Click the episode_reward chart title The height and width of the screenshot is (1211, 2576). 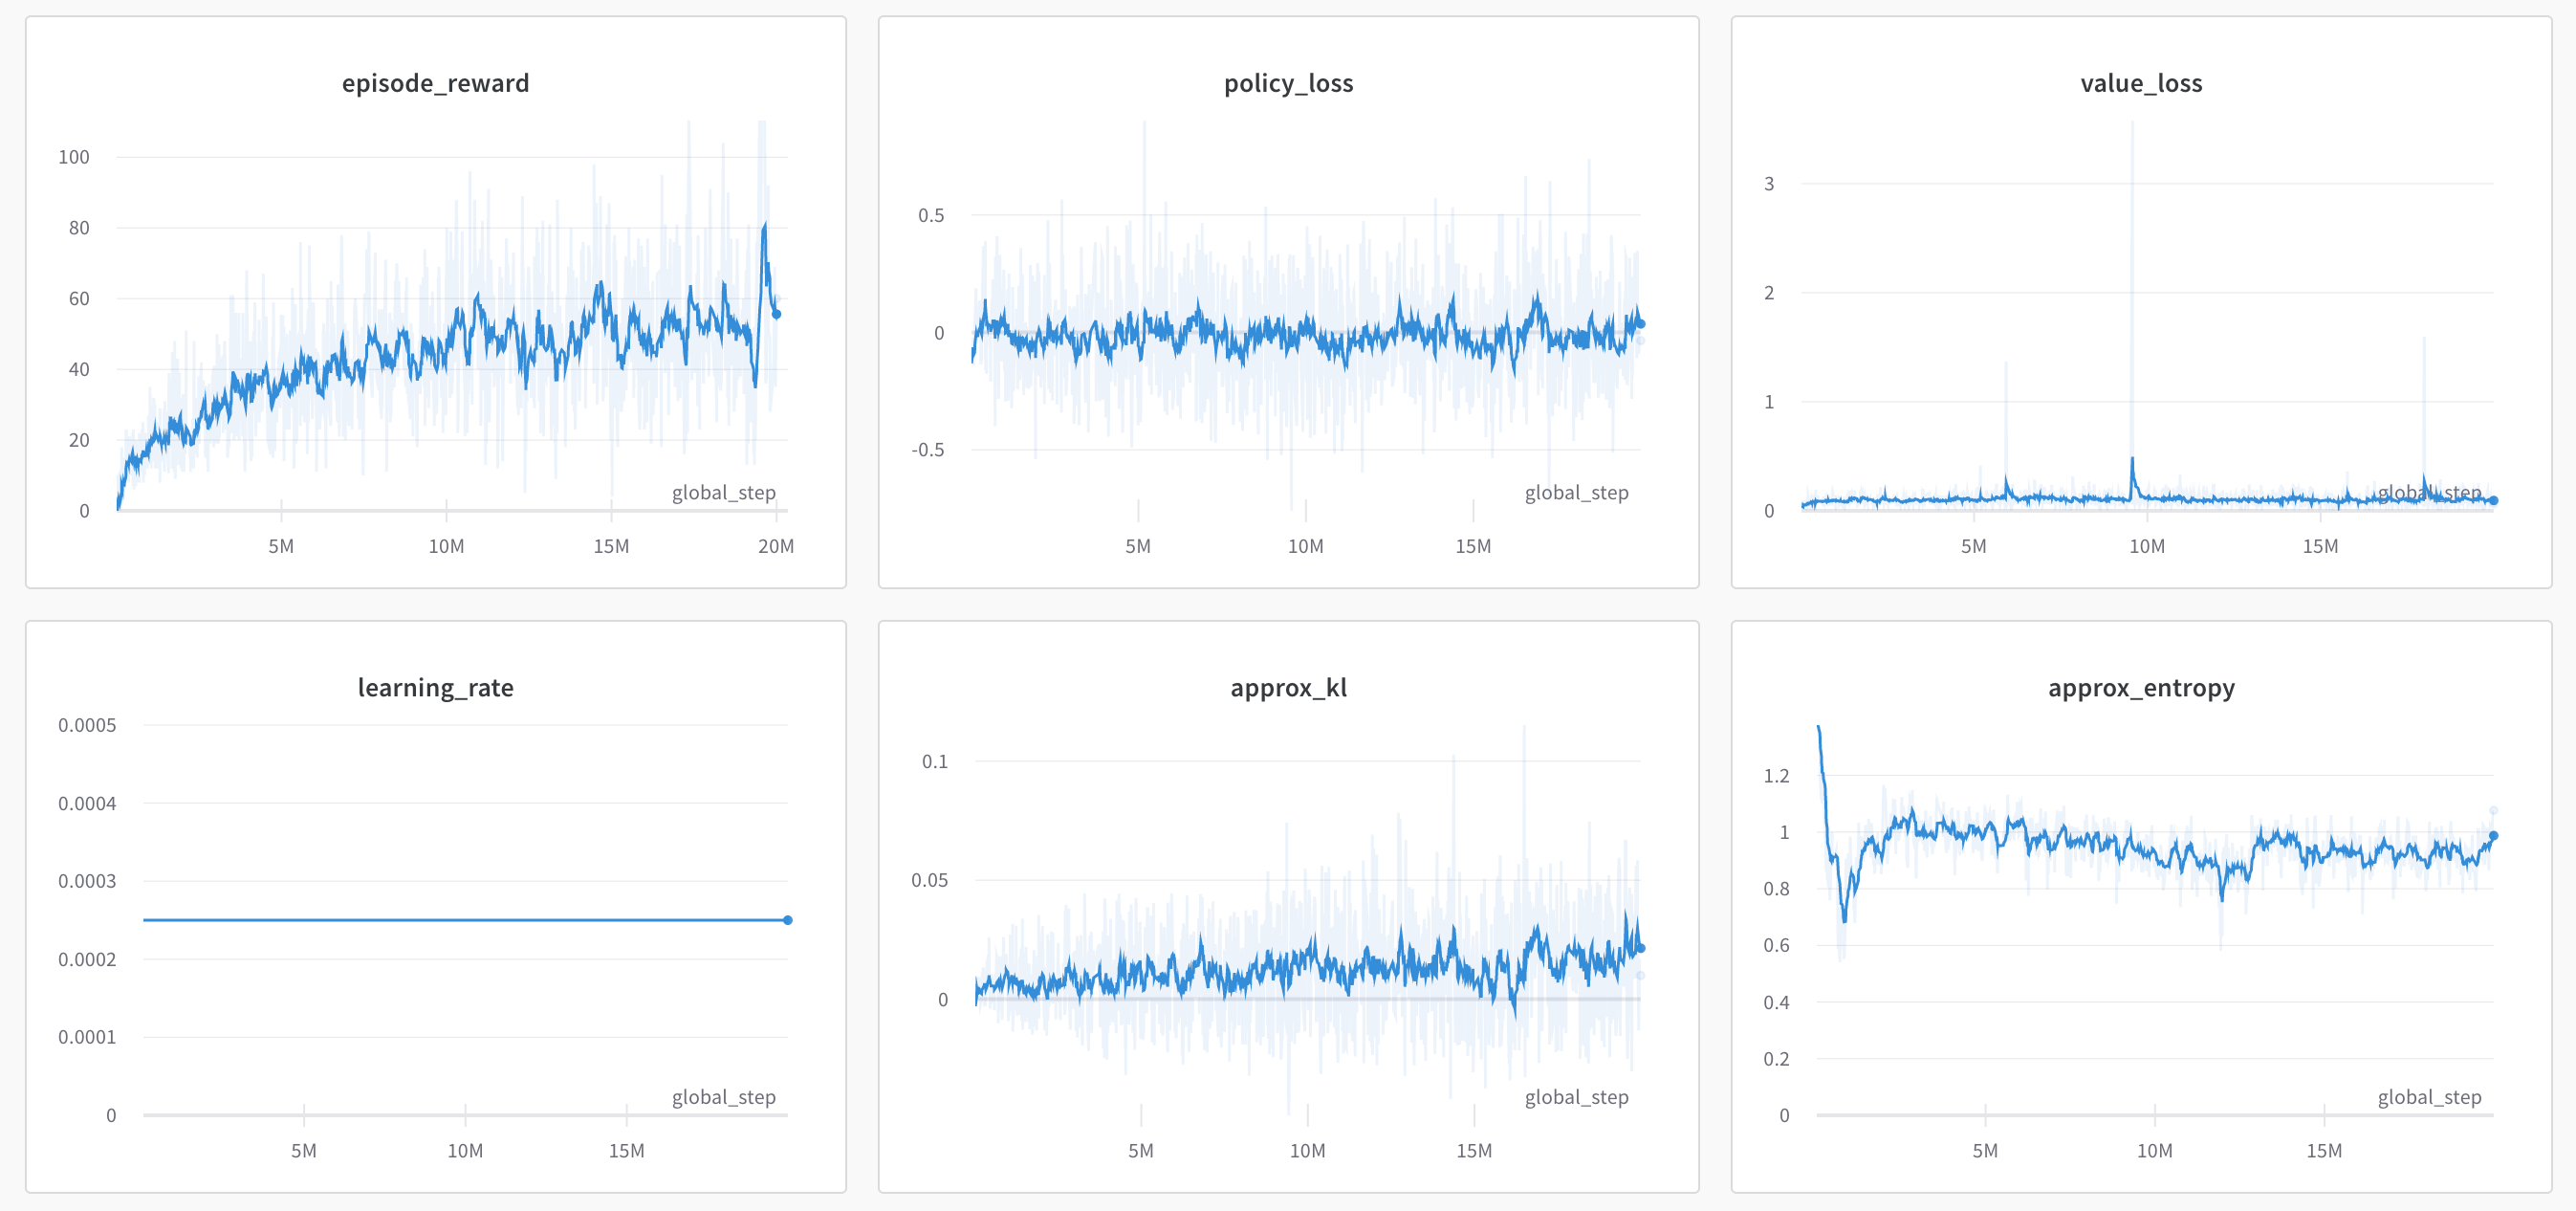point(435,83)
